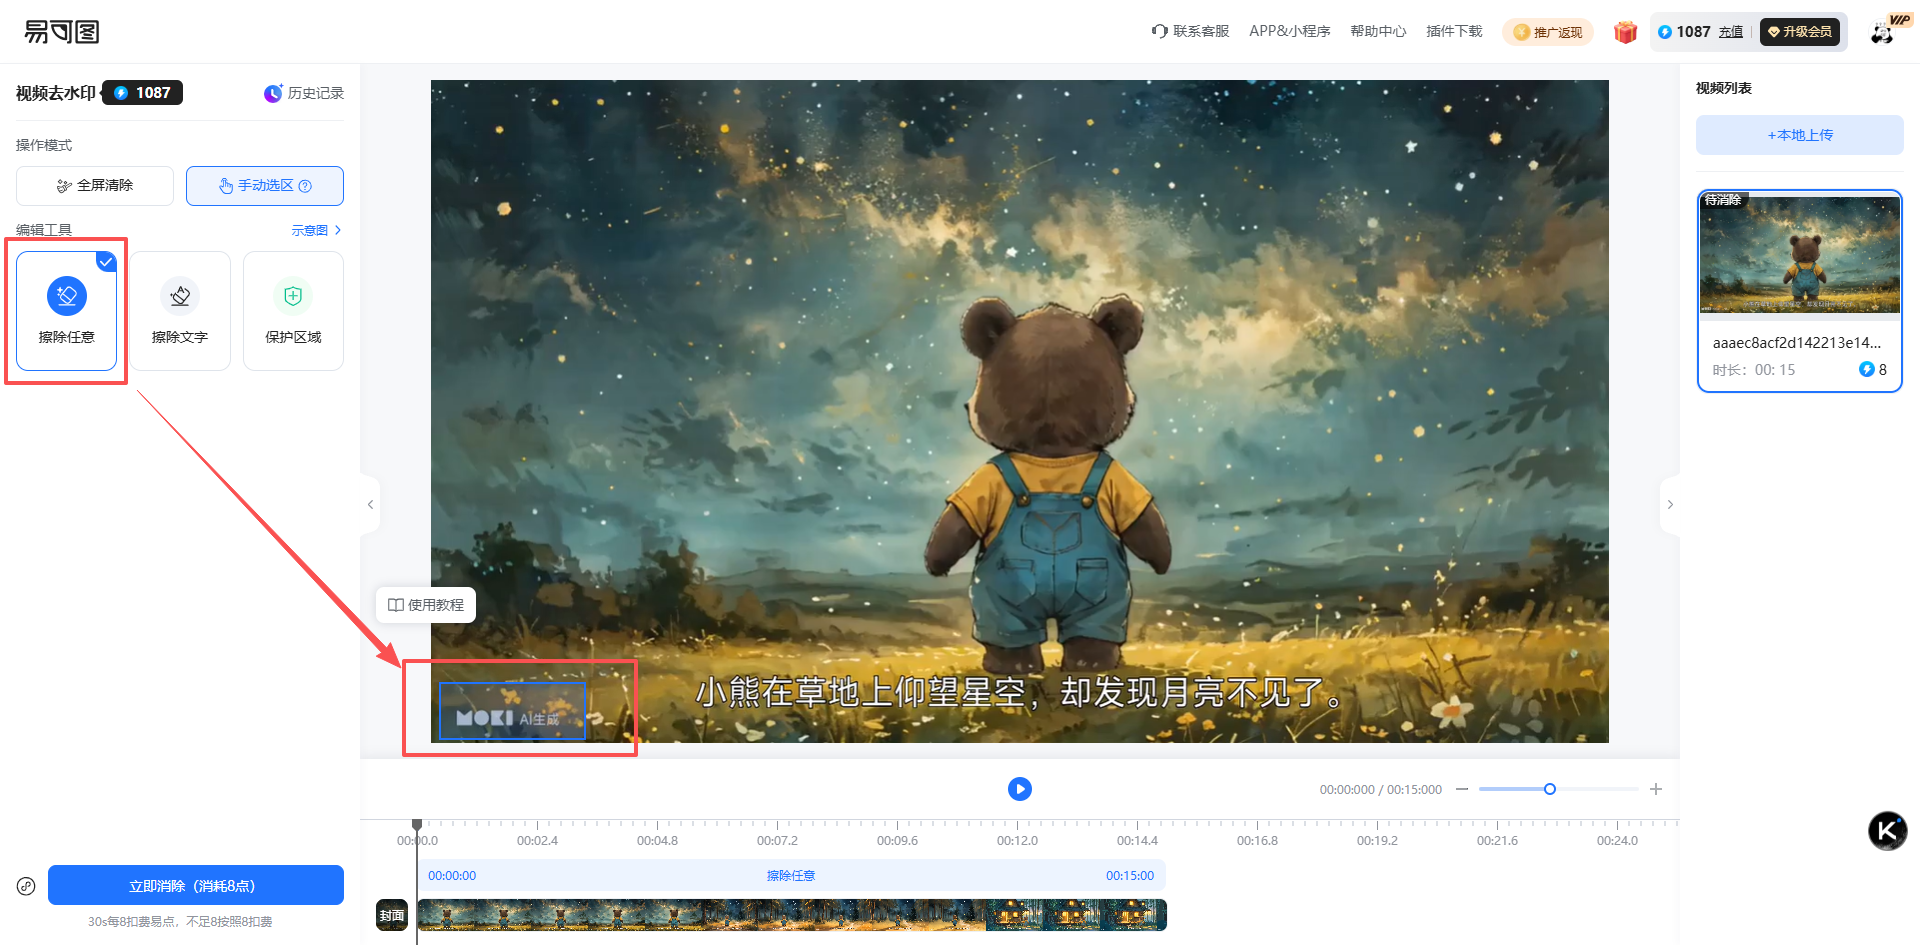Click the 1087 points badge beside 视频去水印
The height and width of the screenshot is (945, 1920).
pyautogui.click(x=143, y=93)
